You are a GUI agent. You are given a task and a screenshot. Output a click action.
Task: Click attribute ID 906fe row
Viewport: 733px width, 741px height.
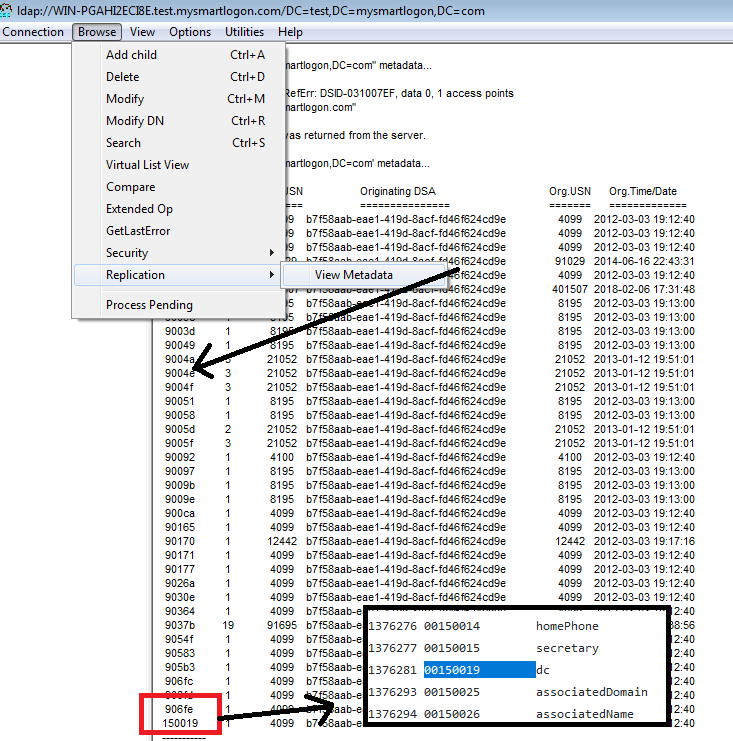click(x=179, y=709)
